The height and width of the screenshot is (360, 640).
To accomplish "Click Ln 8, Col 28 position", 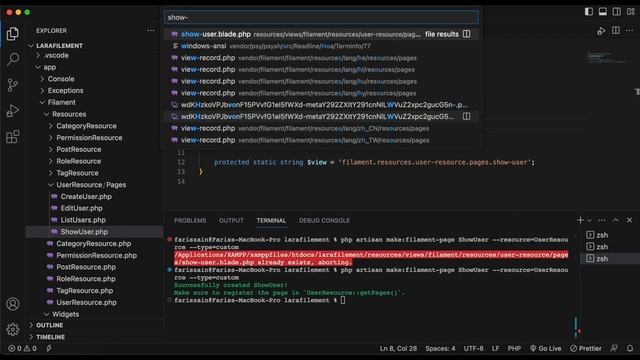I will point(398,349).
